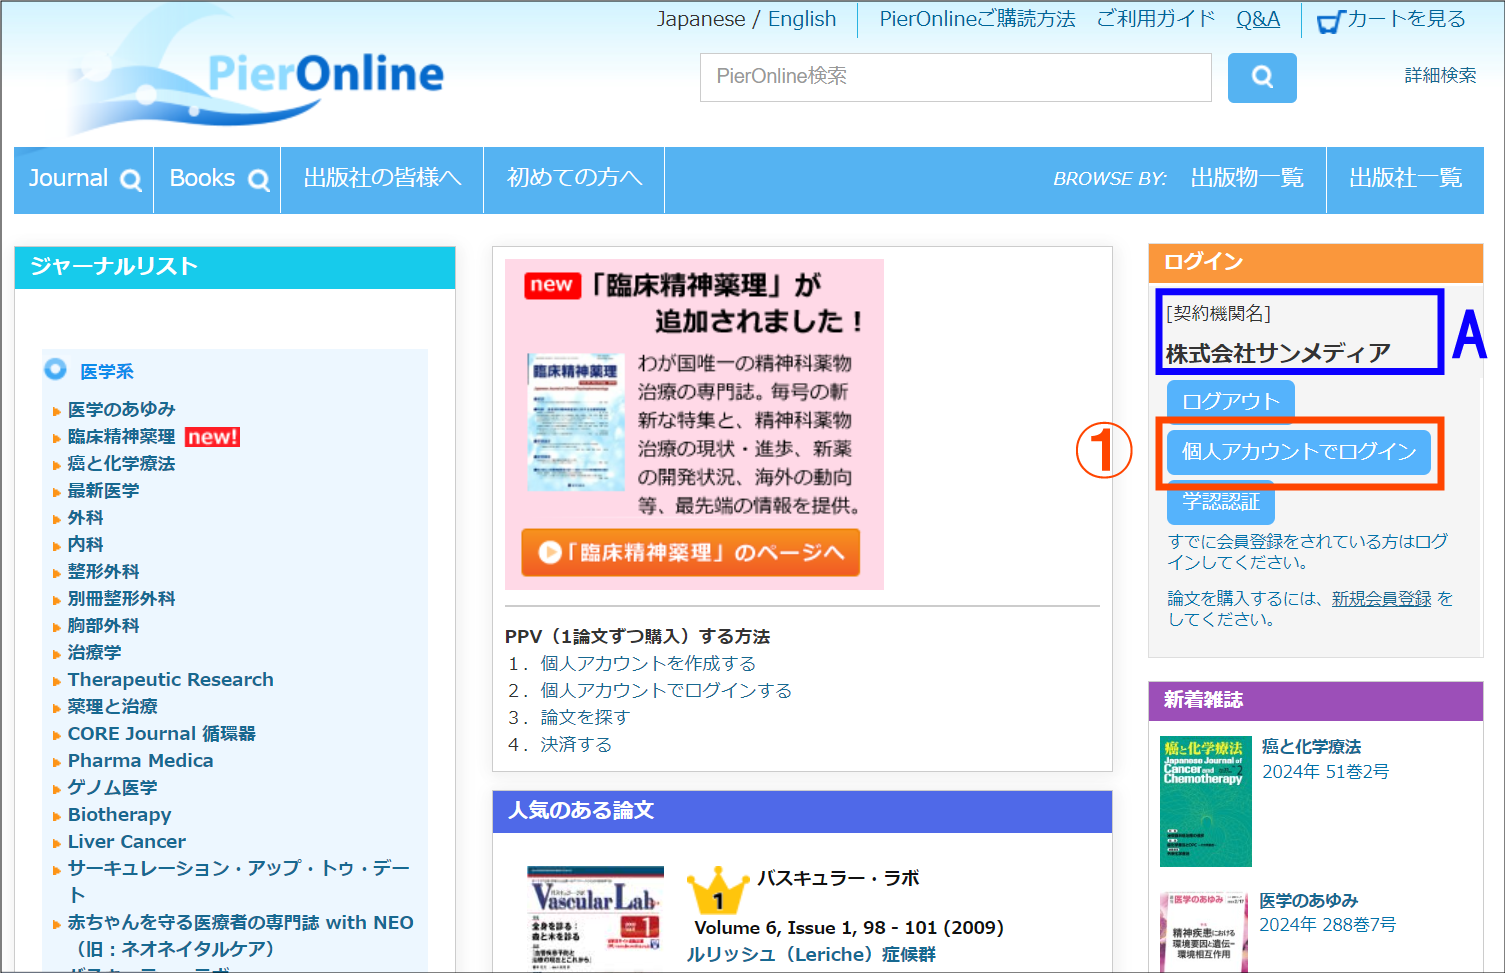Open 2024年 288巻7号 issue link
1505x973 pixels.
(x=1327, y=924)
